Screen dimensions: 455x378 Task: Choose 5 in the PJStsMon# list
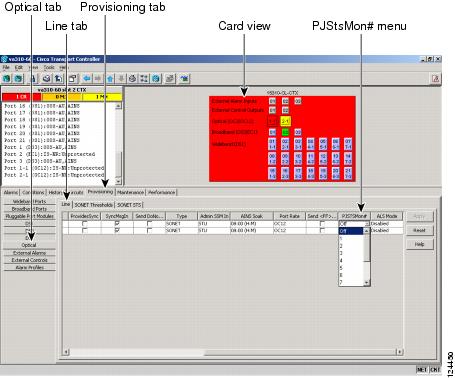coord(351,268)
